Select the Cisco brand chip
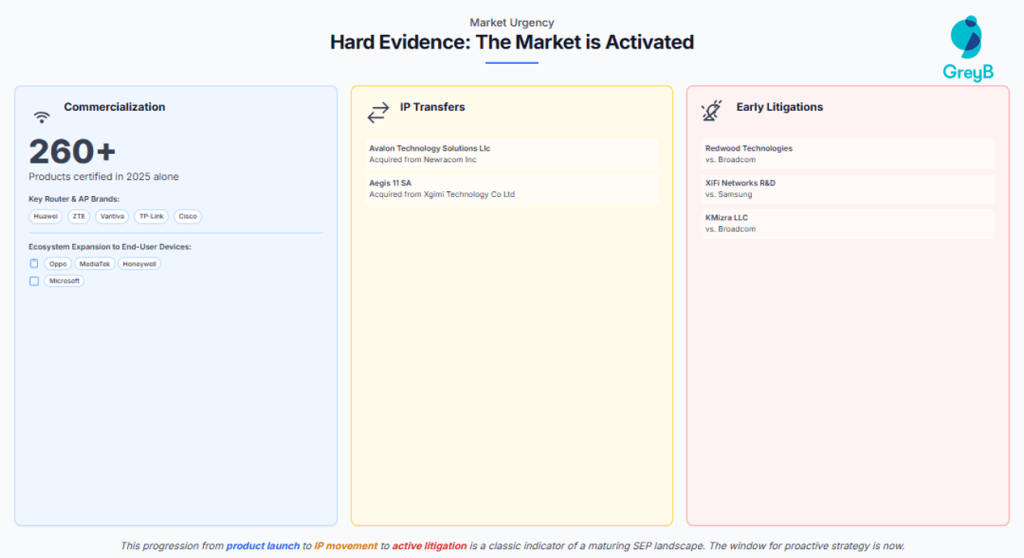 pyautogui.click(x=188, y=216)
